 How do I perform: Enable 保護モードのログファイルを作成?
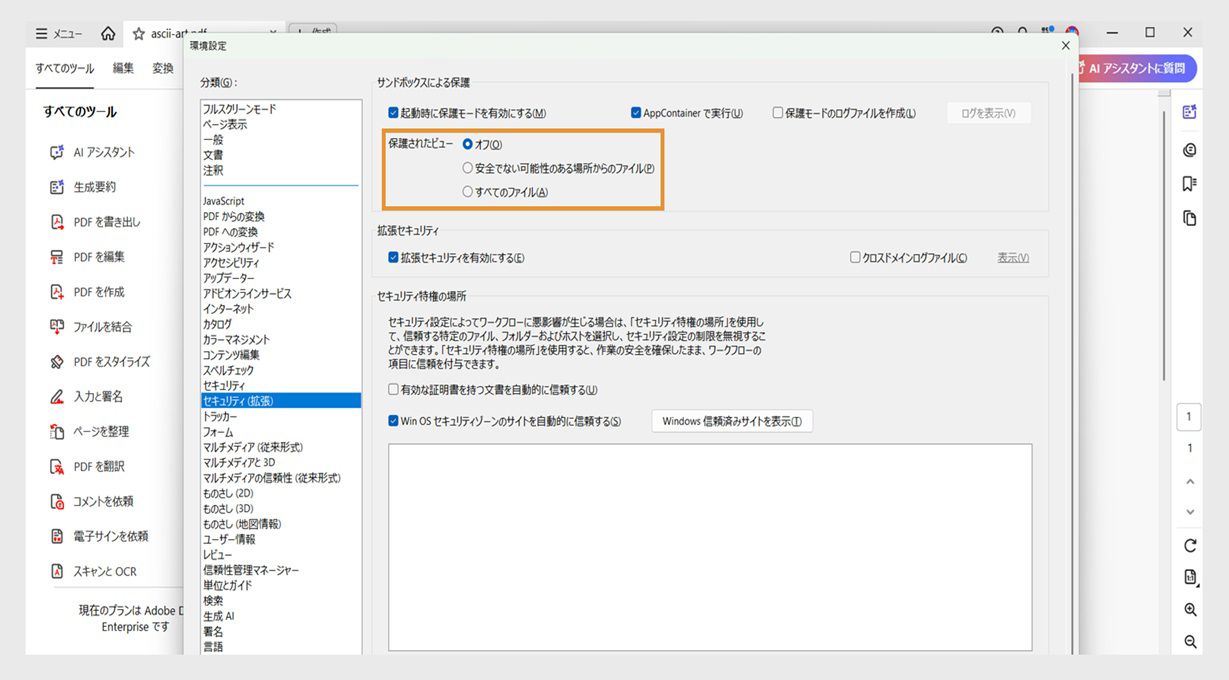[x=778, y=113]
